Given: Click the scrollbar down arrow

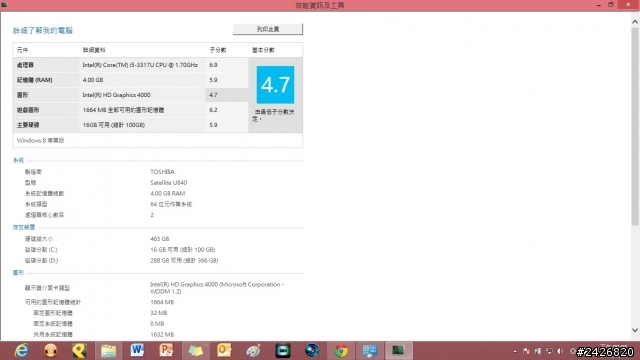Looking at the screenshot, I should 635,330.
